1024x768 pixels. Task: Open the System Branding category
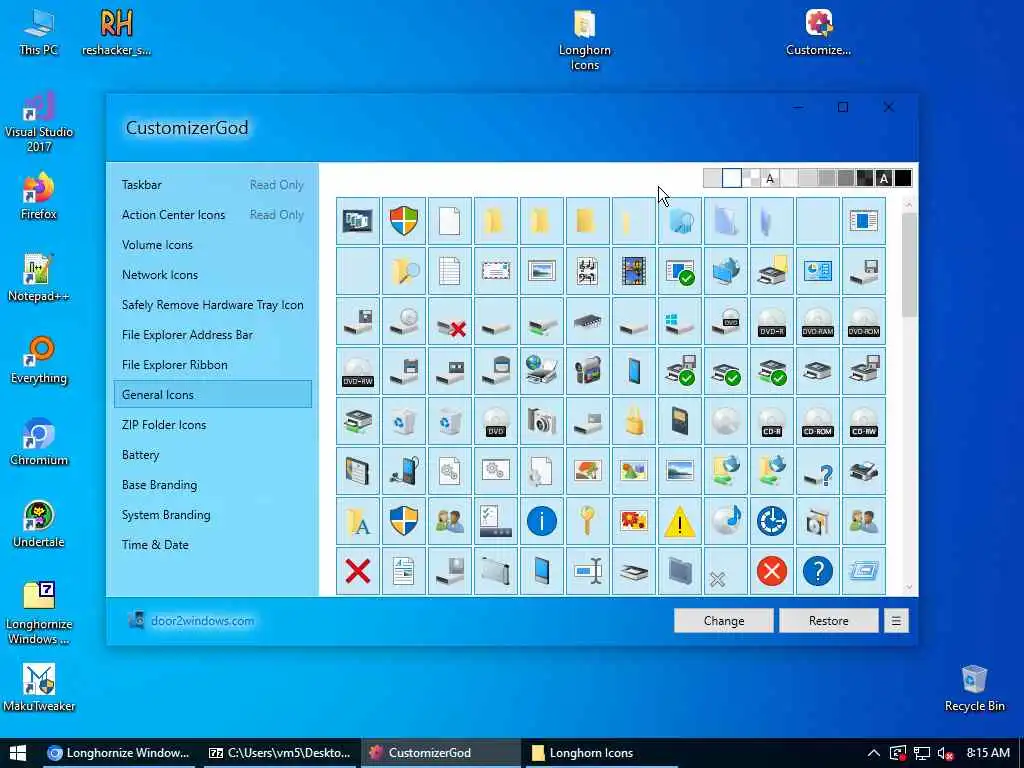(x=212, y=515)
